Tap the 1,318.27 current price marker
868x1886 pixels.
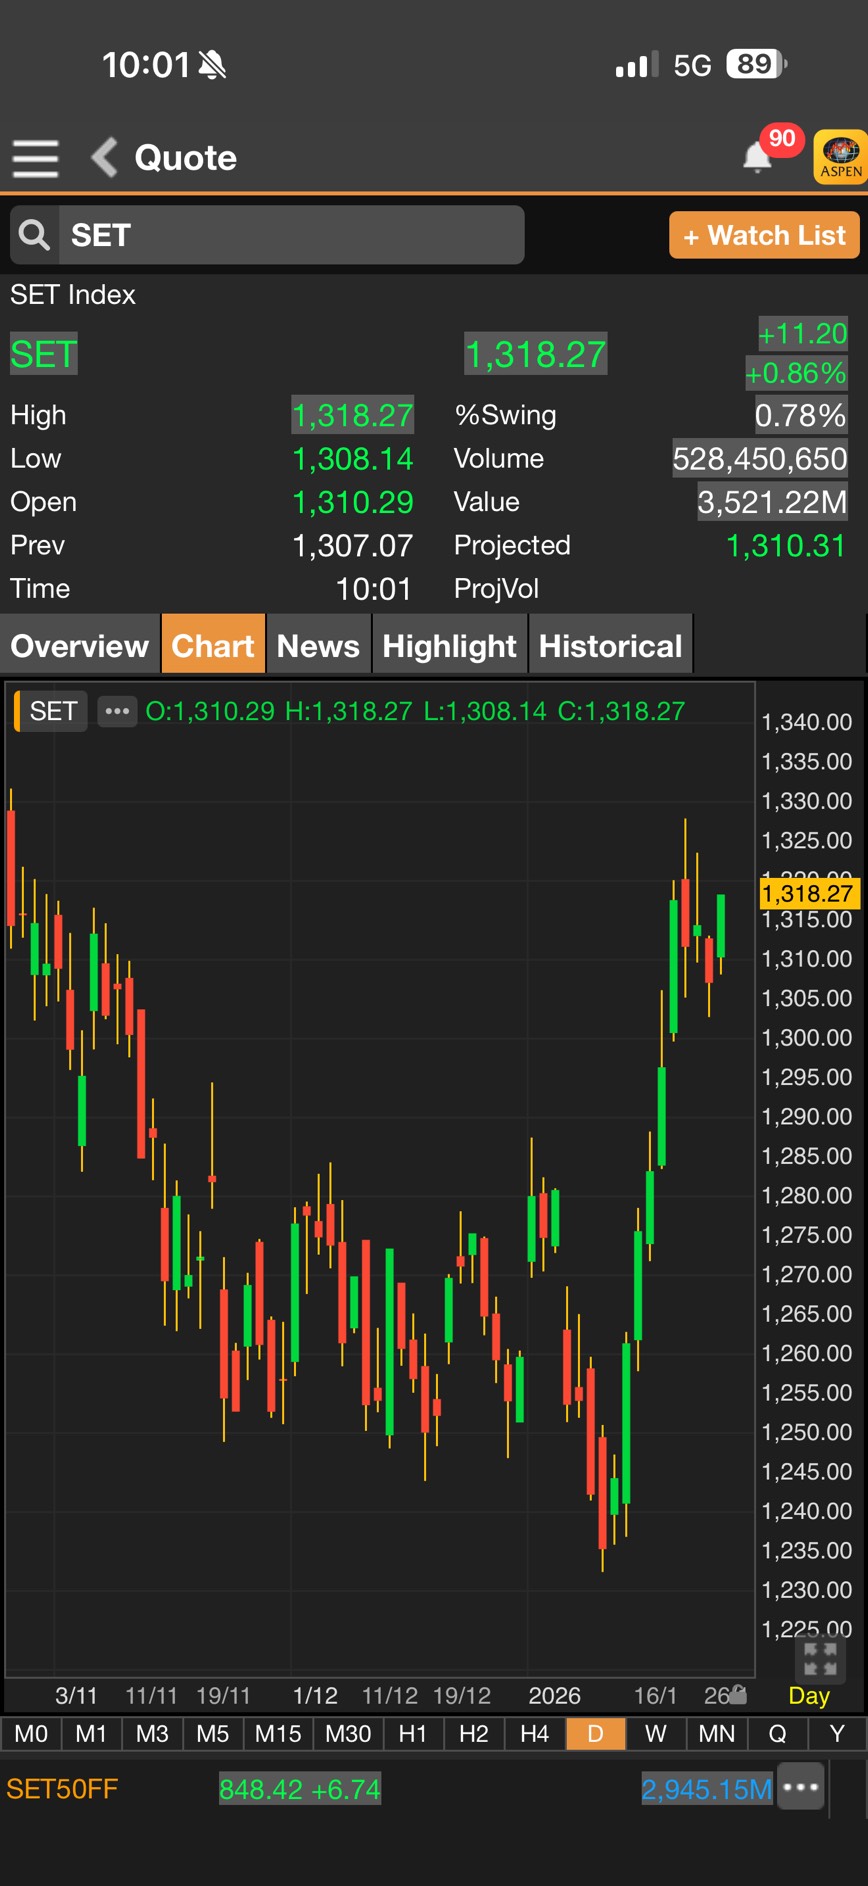tap(807, 893)
